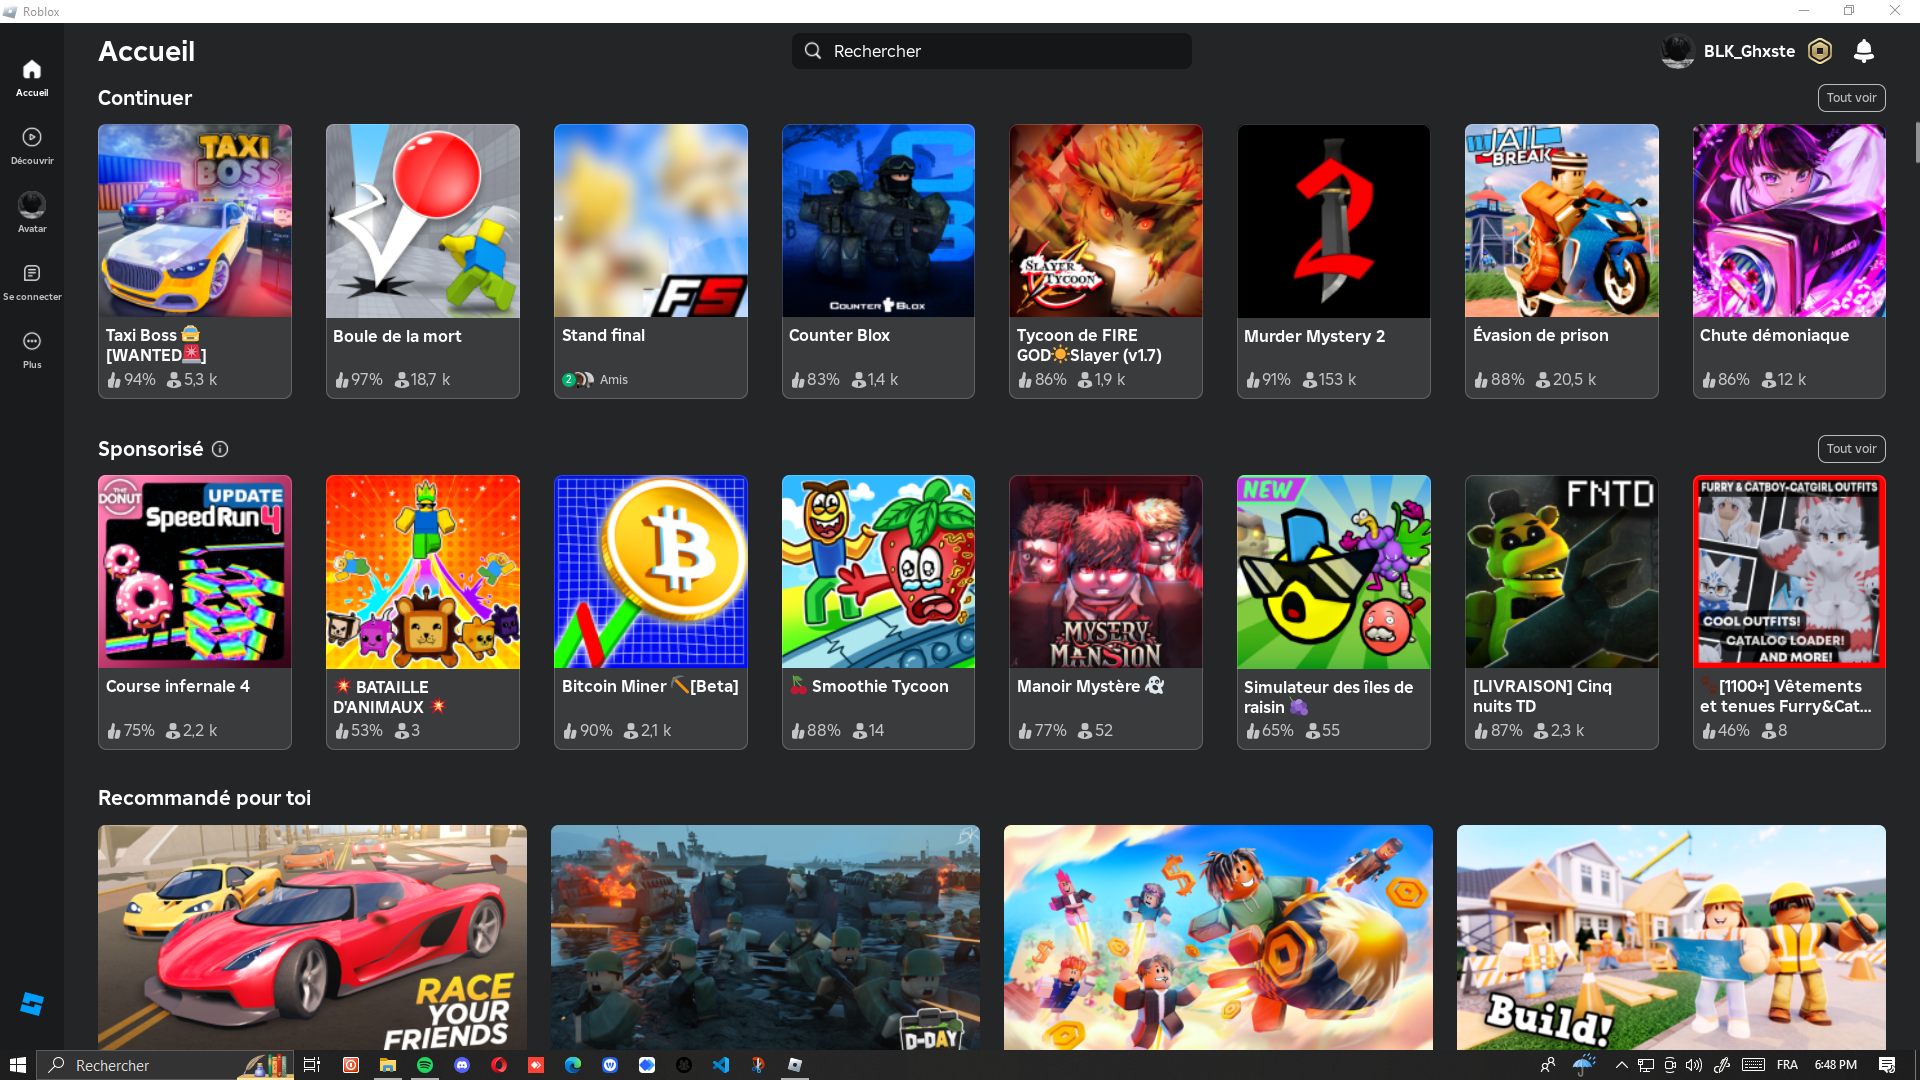Open the Bitcoin Miner [Beta] game tile
This screenshot has height=1080, width=1920.
(650, 572)
